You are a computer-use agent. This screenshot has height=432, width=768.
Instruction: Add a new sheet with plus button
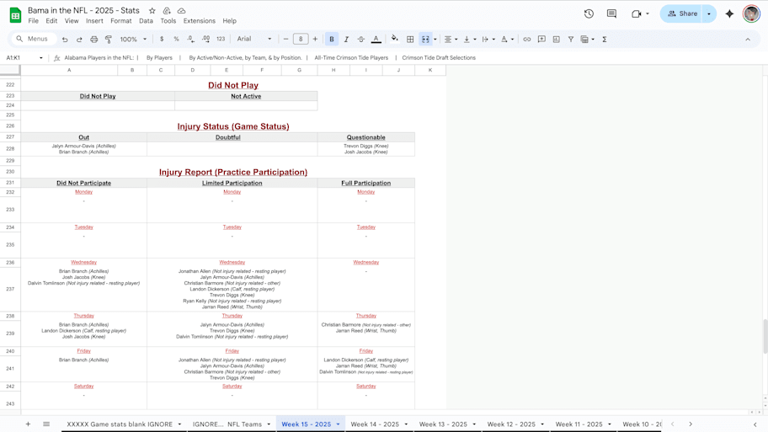point(27,424)
